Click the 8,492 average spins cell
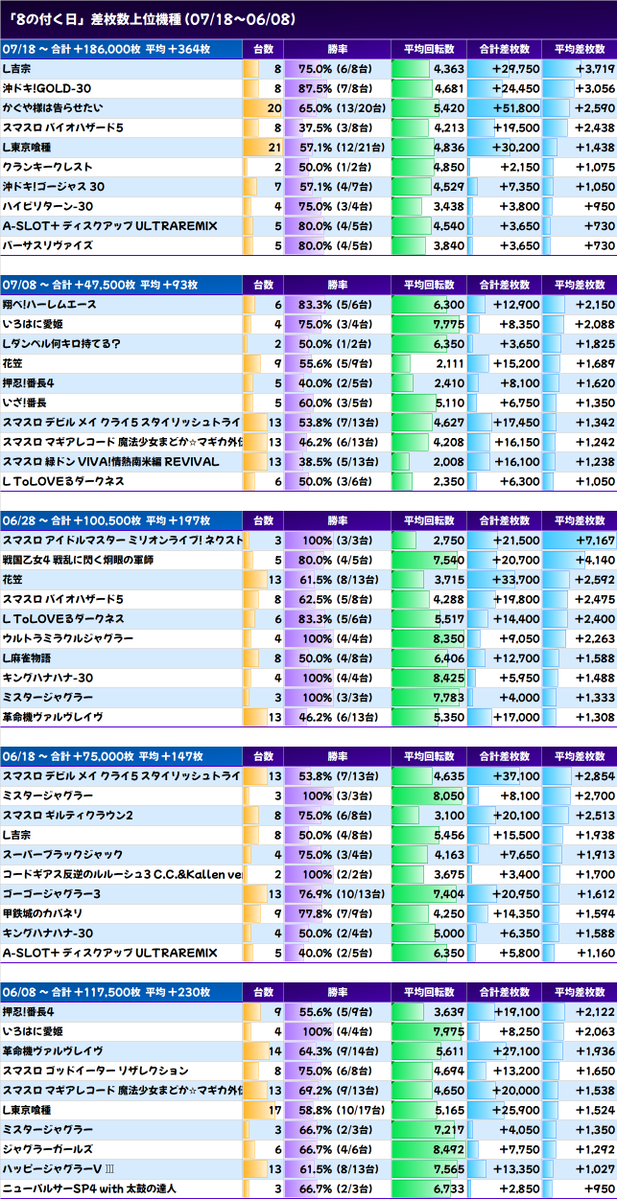The image size is (617, 1199). pos(428,1149)
